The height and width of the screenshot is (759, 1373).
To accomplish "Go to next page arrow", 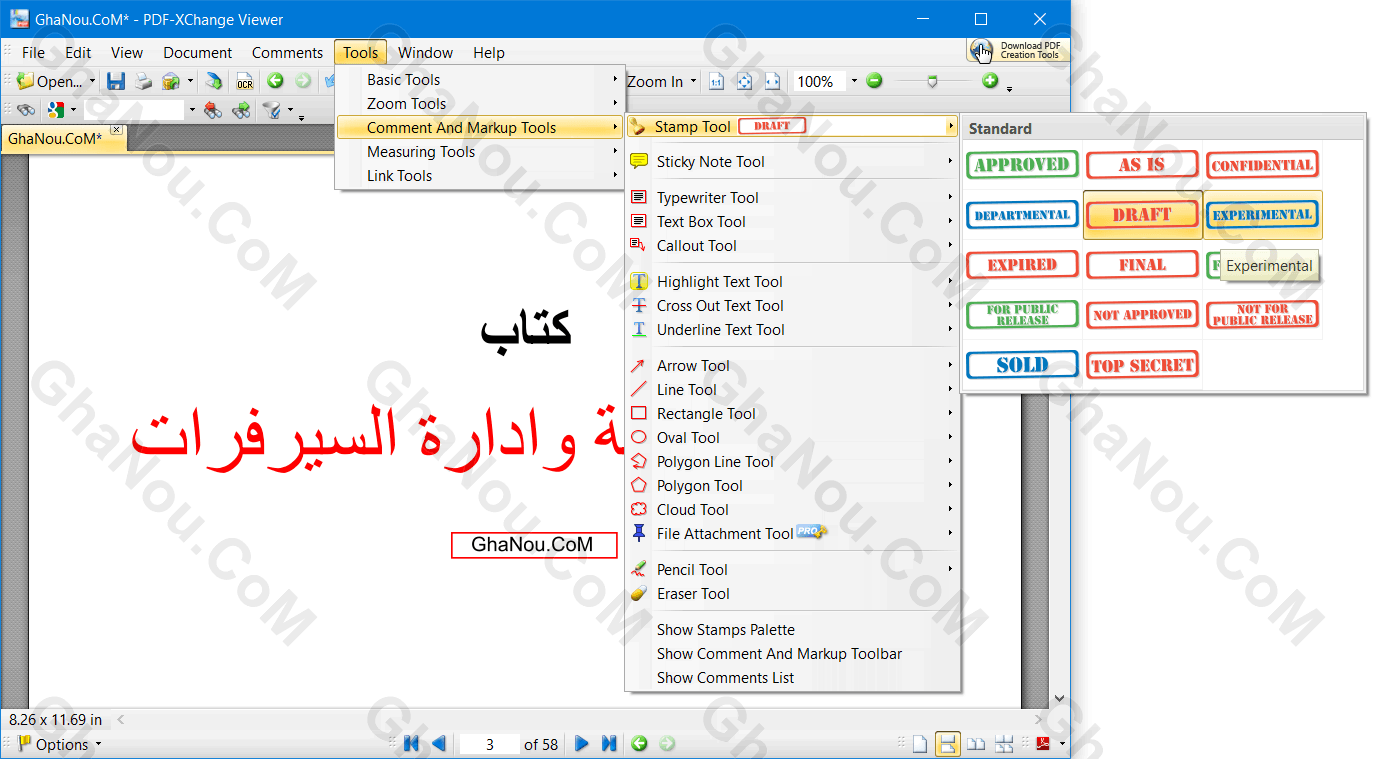I will (x=581, y=744).
